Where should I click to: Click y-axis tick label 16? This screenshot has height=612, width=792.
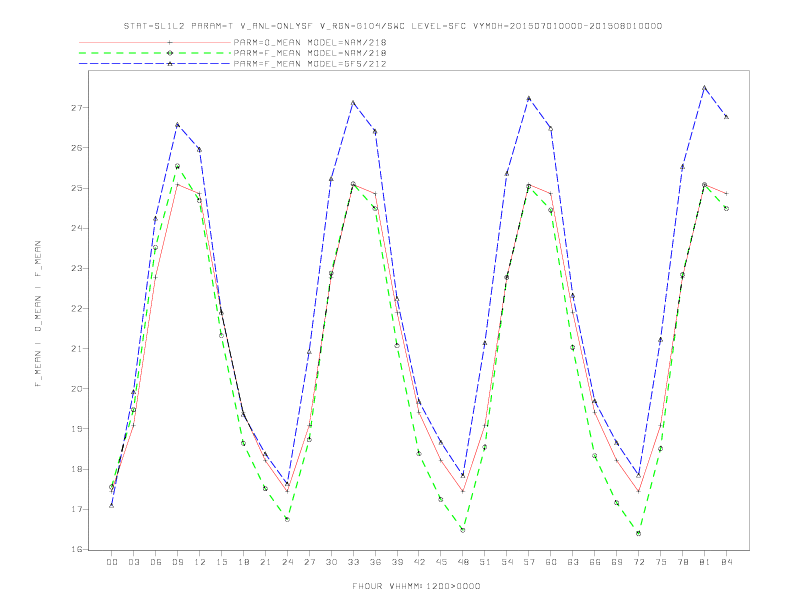coord(77,549)
